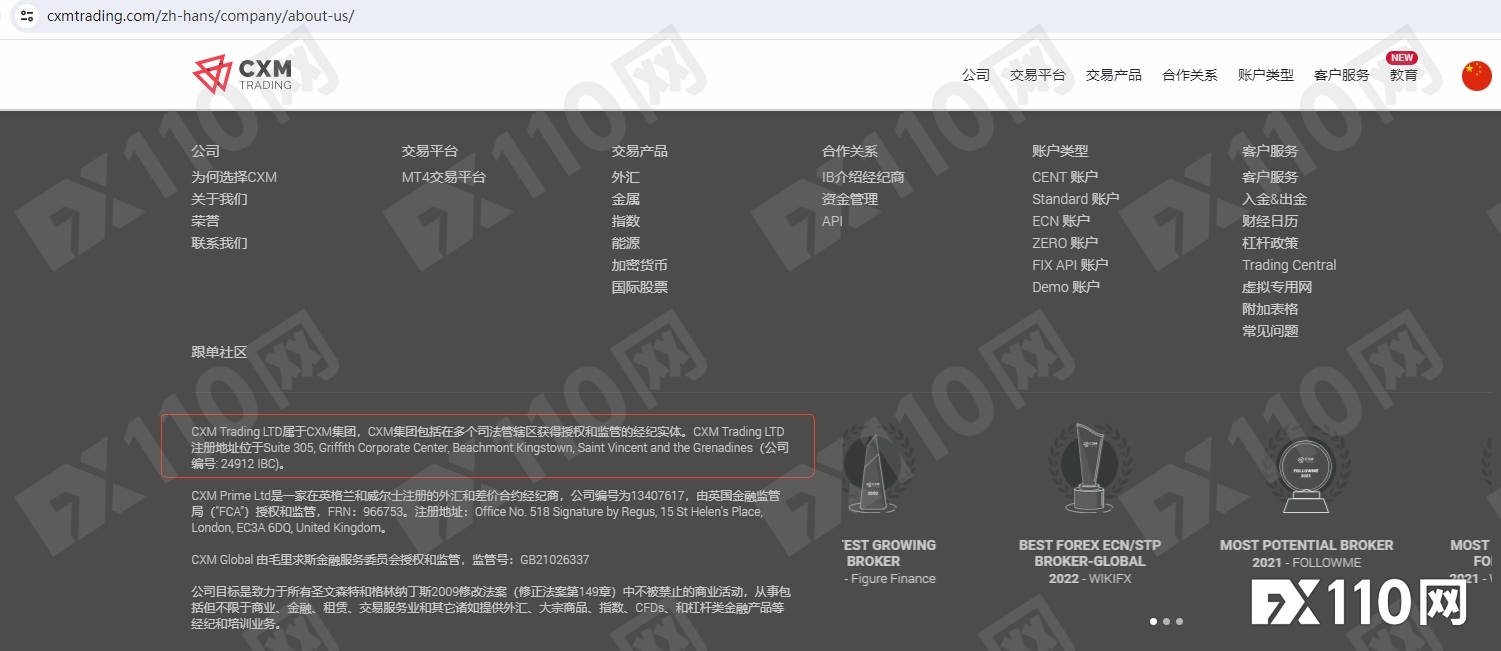This screenshot has width=1501, height=651.
Task: Open the Standard 账户 link
Action: tap(1076, 199)
